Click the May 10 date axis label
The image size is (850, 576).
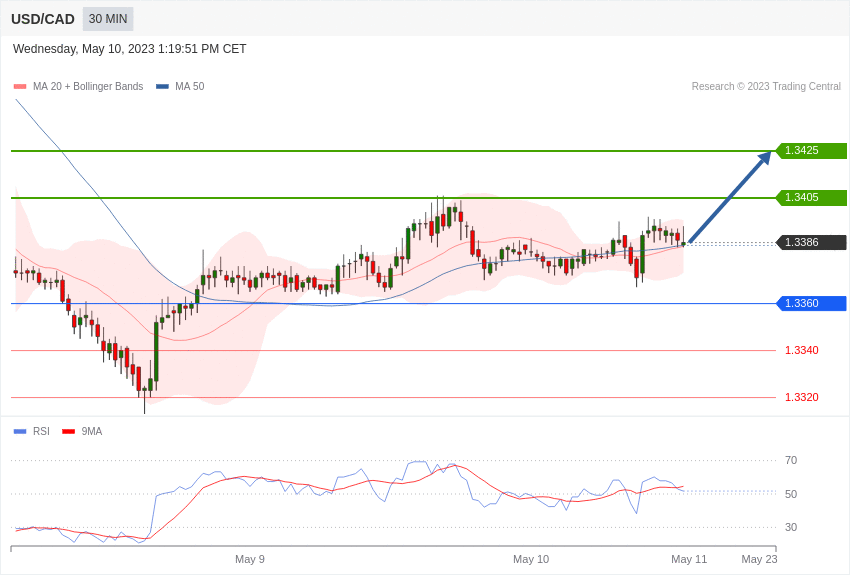[x=531, y=559]
